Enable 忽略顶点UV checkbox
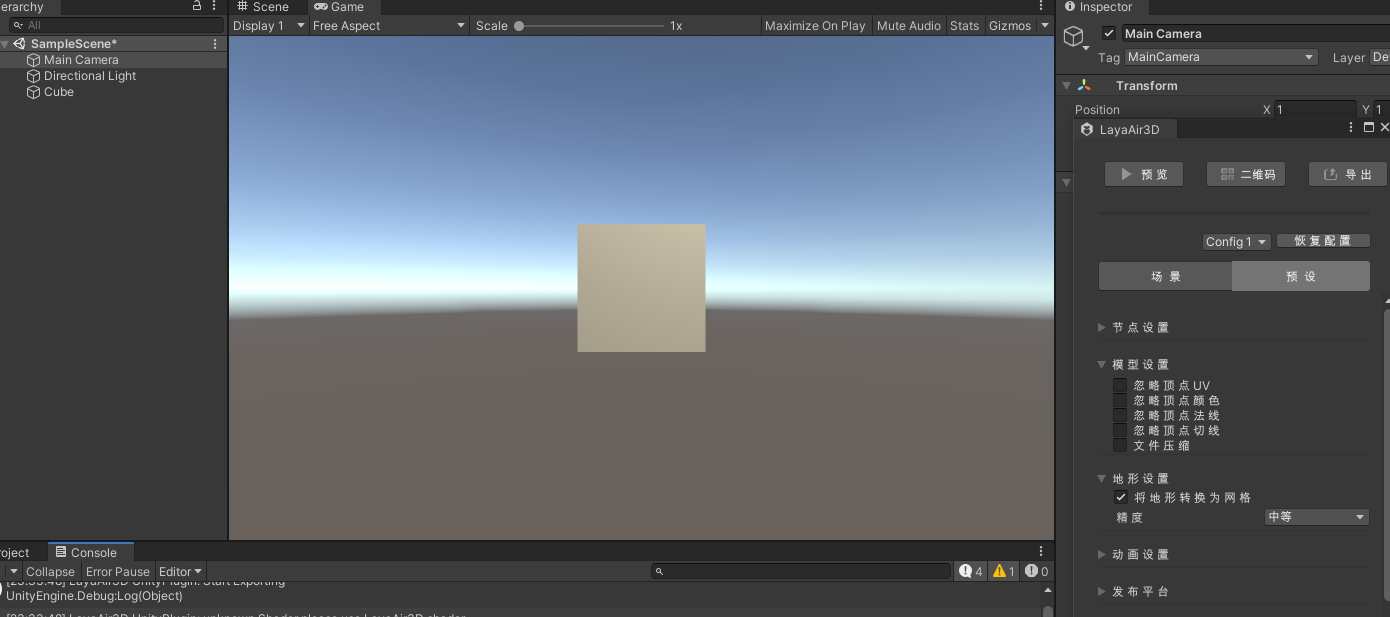Image resolution: width=1390 pixels, height=617 pixels. coord(1120,385)
